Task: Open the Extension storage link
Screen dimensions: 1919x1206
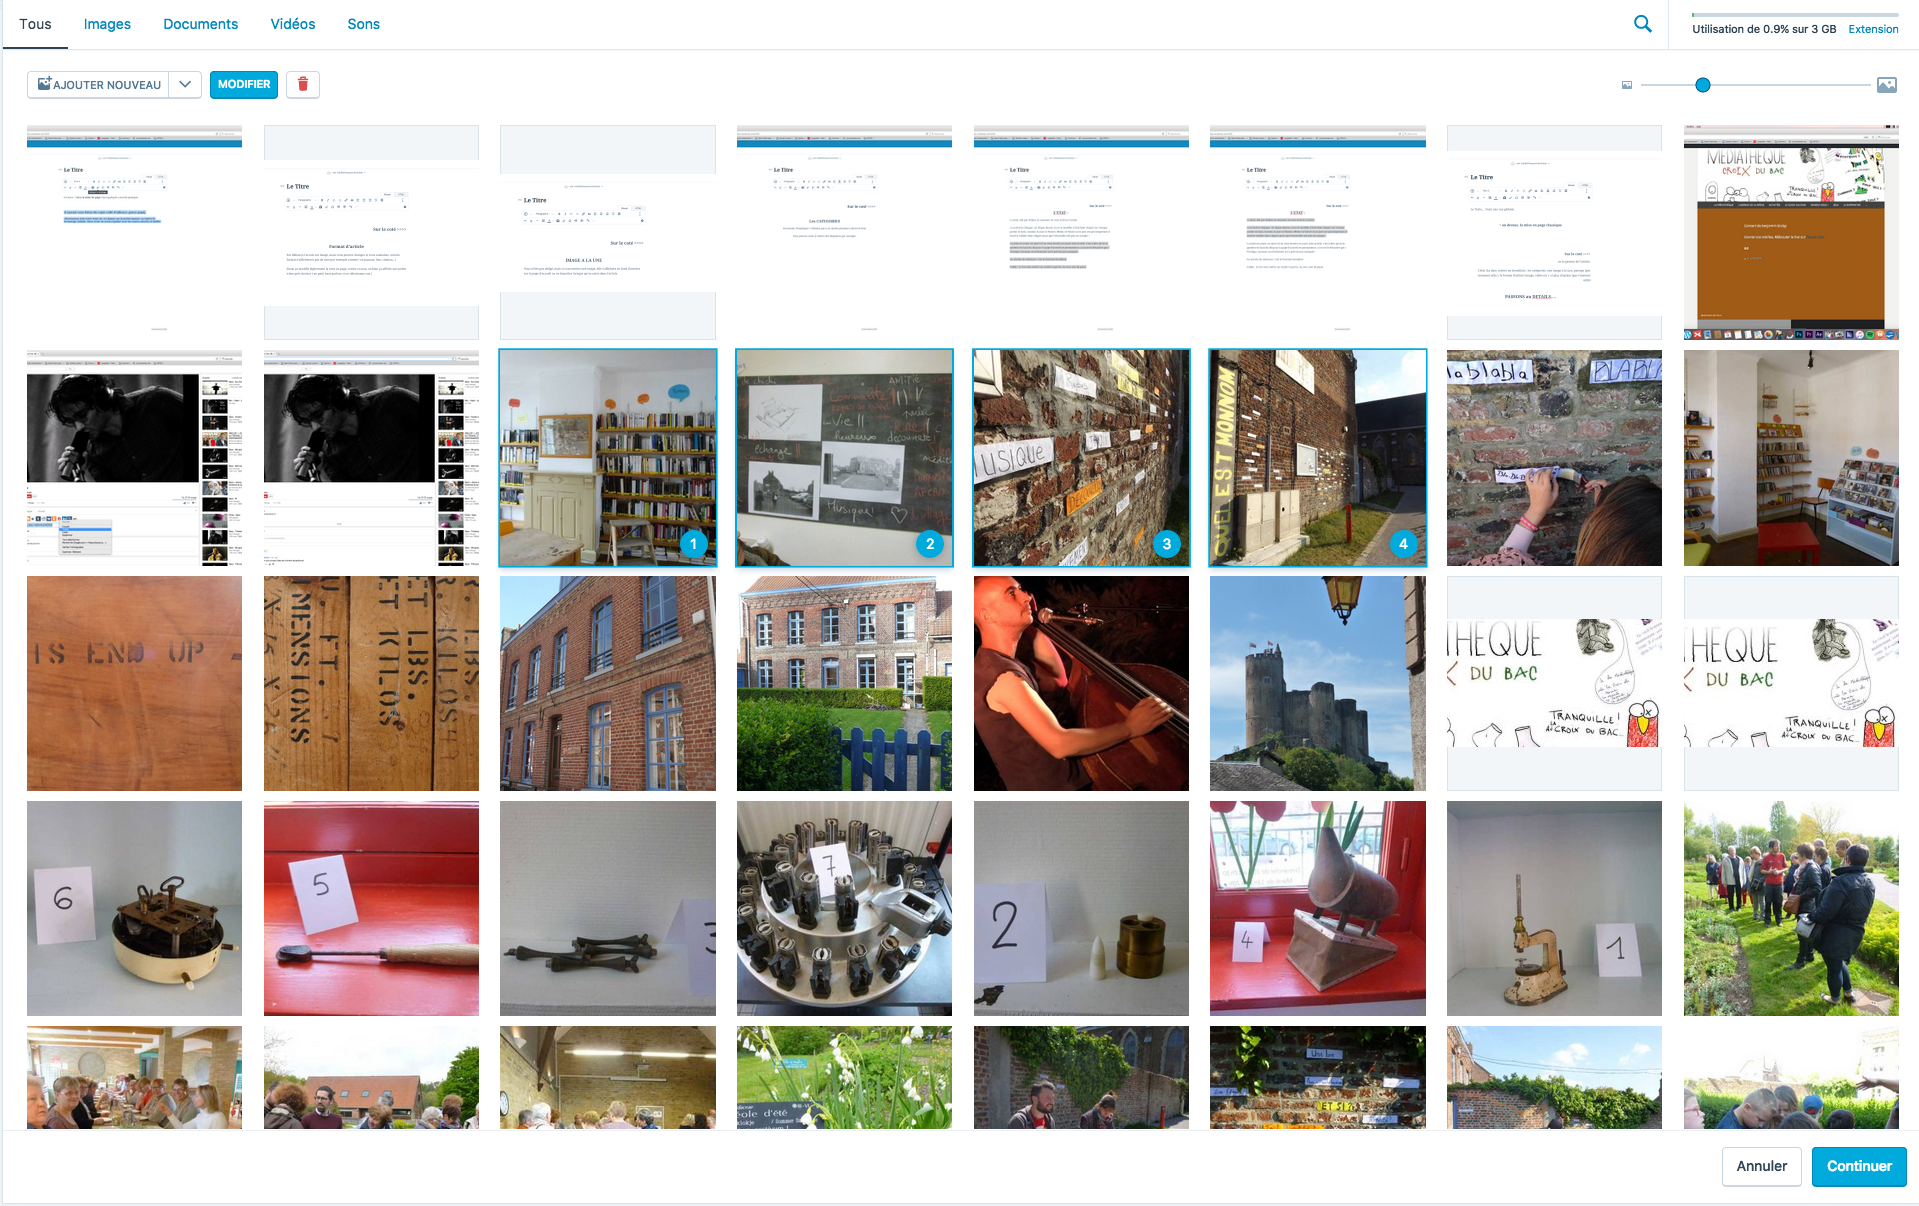Action: click(x=1872, y=29)
